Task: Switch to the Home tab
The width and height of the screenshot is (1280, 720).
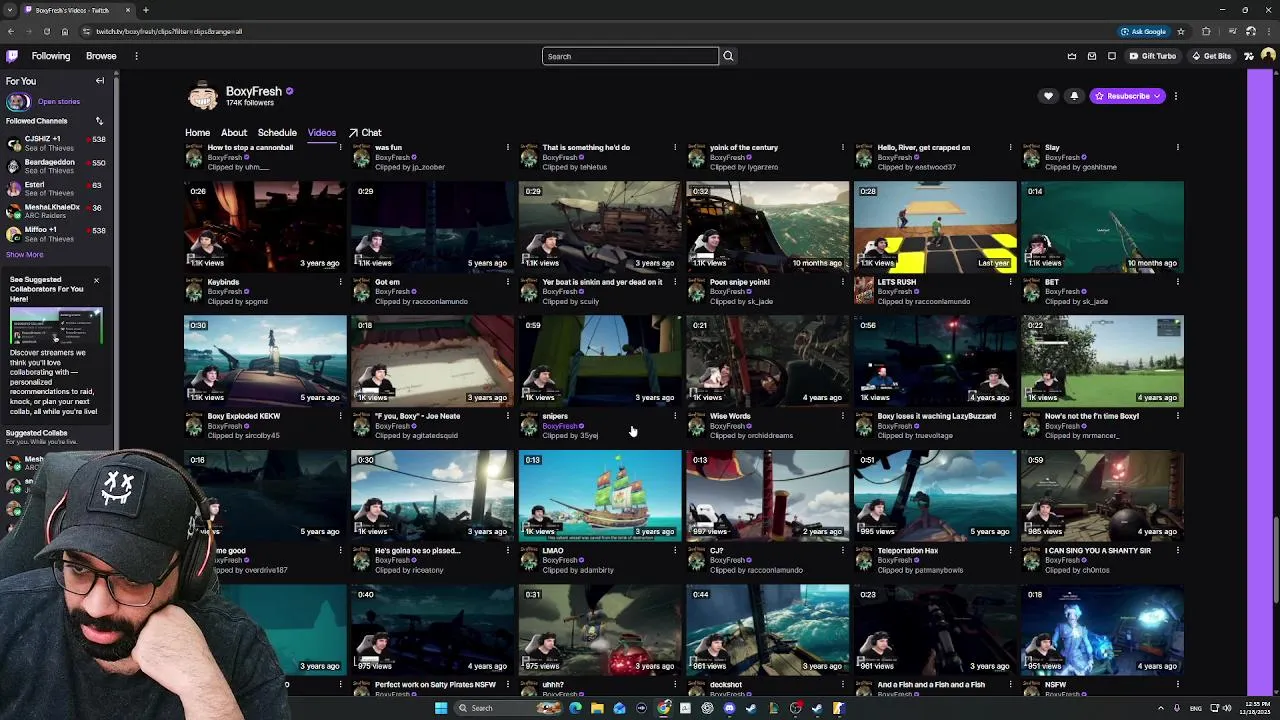Action: [x=197, y=132]
